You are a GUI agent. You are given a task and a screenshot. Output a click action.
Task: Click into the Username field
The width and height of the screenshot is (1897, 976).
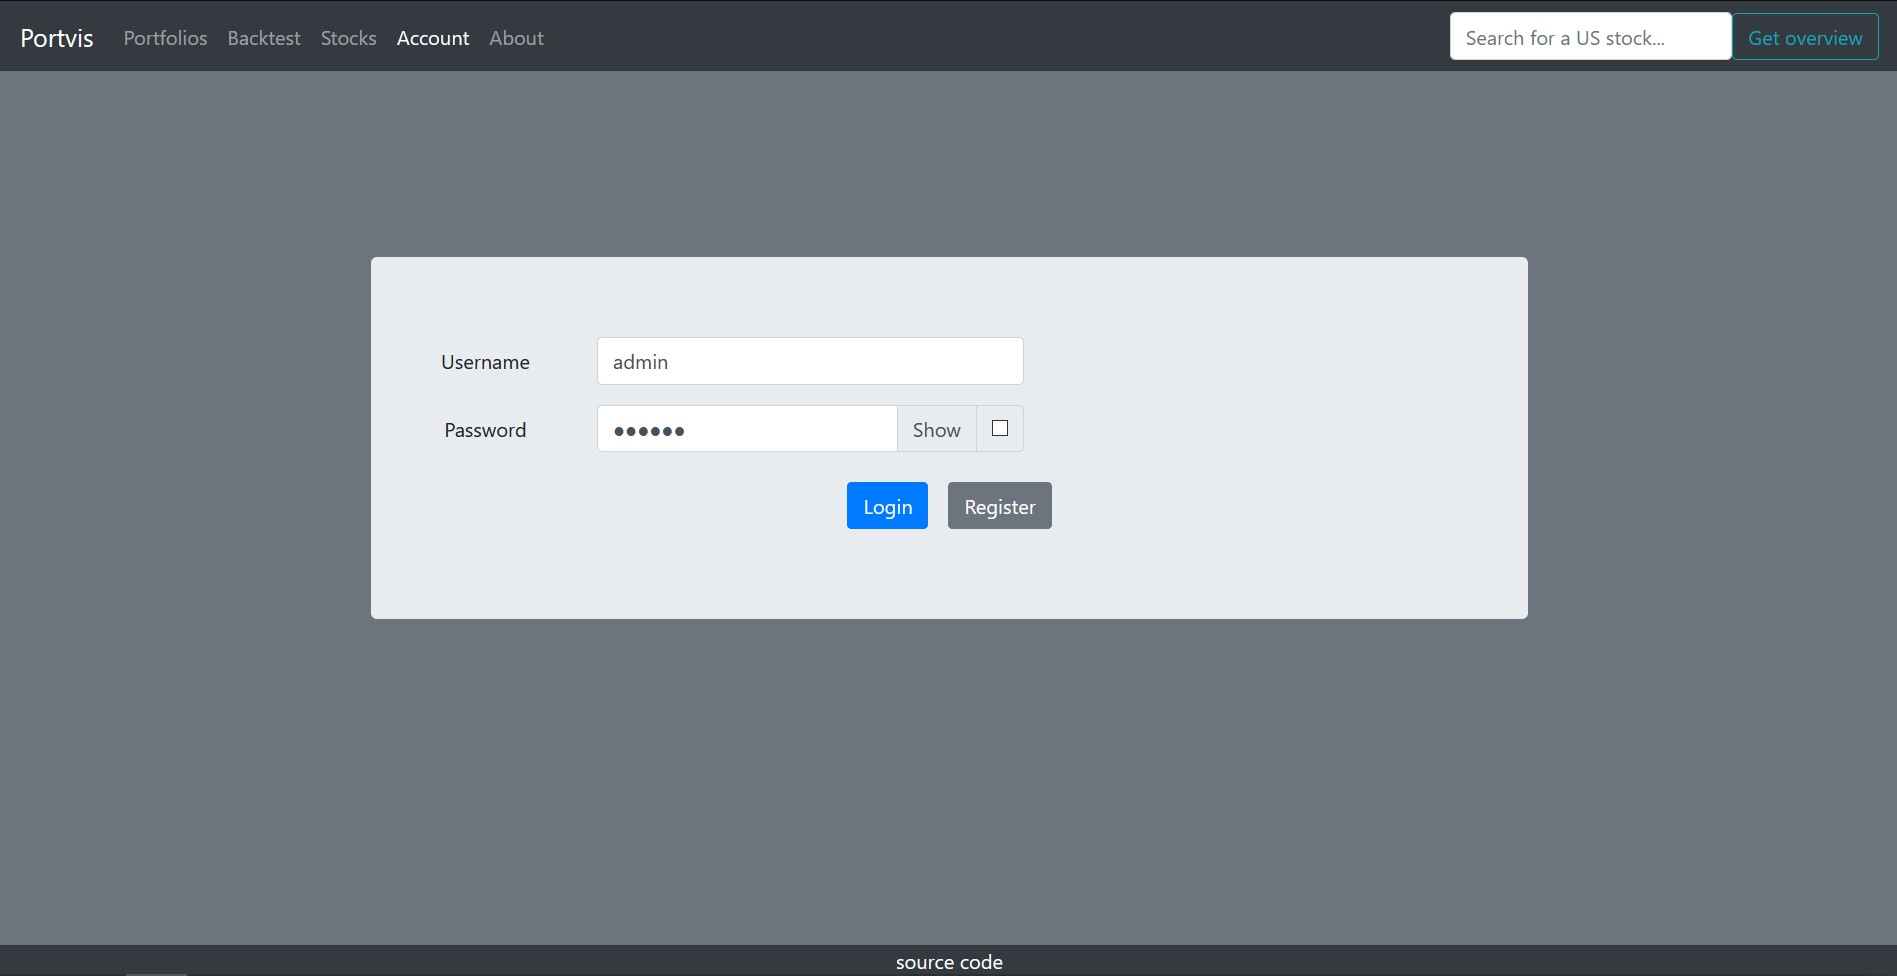pos(809,361)
